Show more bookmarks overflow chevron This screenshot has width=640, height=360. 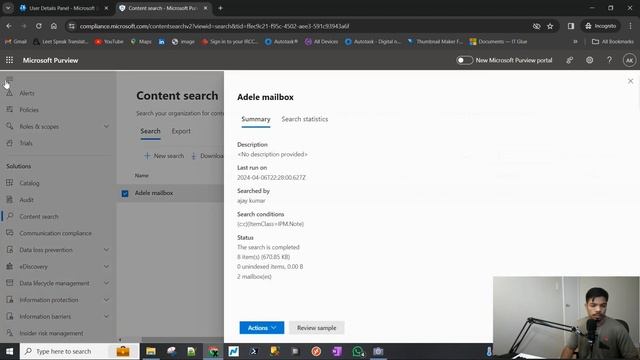click(575, 42)
